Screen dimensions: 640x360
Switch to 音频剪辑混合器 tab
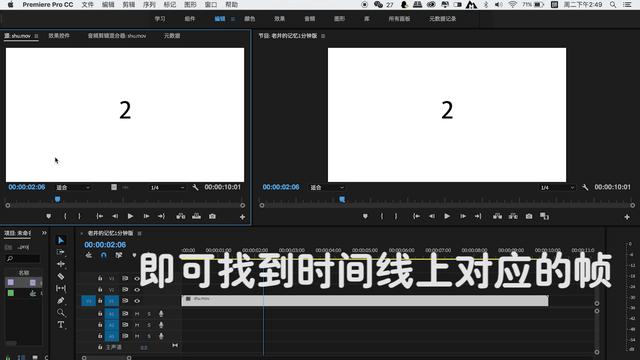click(117, 36)
